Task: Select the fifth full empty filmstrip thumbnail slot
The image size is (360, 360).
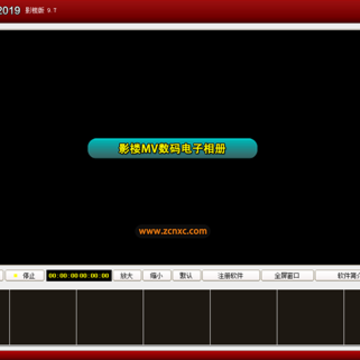Action: tap(310, 317)
